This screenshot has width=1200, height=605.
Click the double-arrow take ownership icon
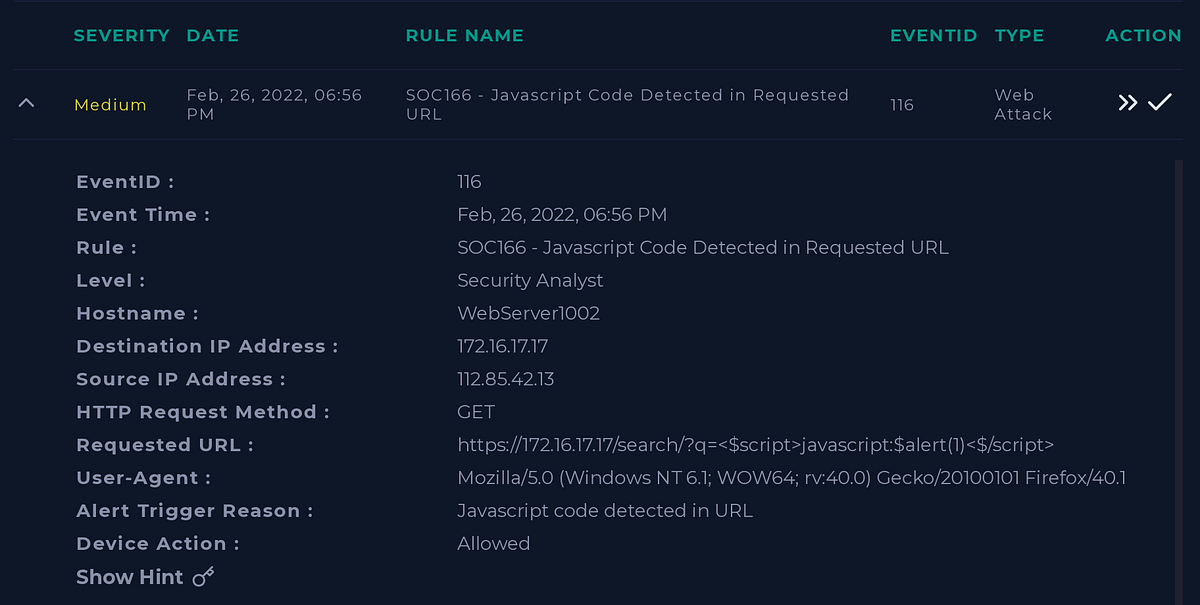tap(1128, 103)
